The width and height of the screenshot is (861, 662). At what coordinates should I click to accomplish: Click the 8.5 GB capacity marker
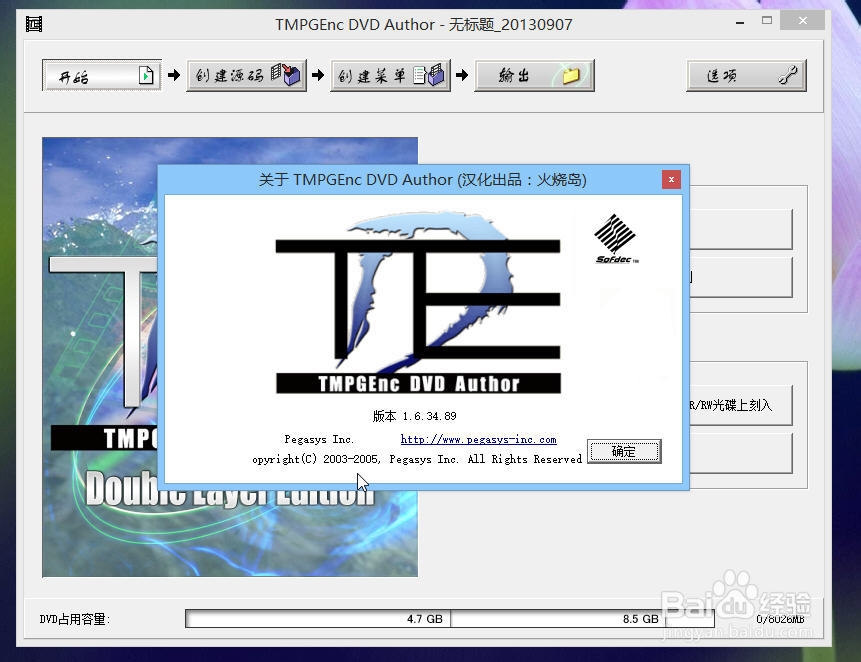tap(640, 619)
